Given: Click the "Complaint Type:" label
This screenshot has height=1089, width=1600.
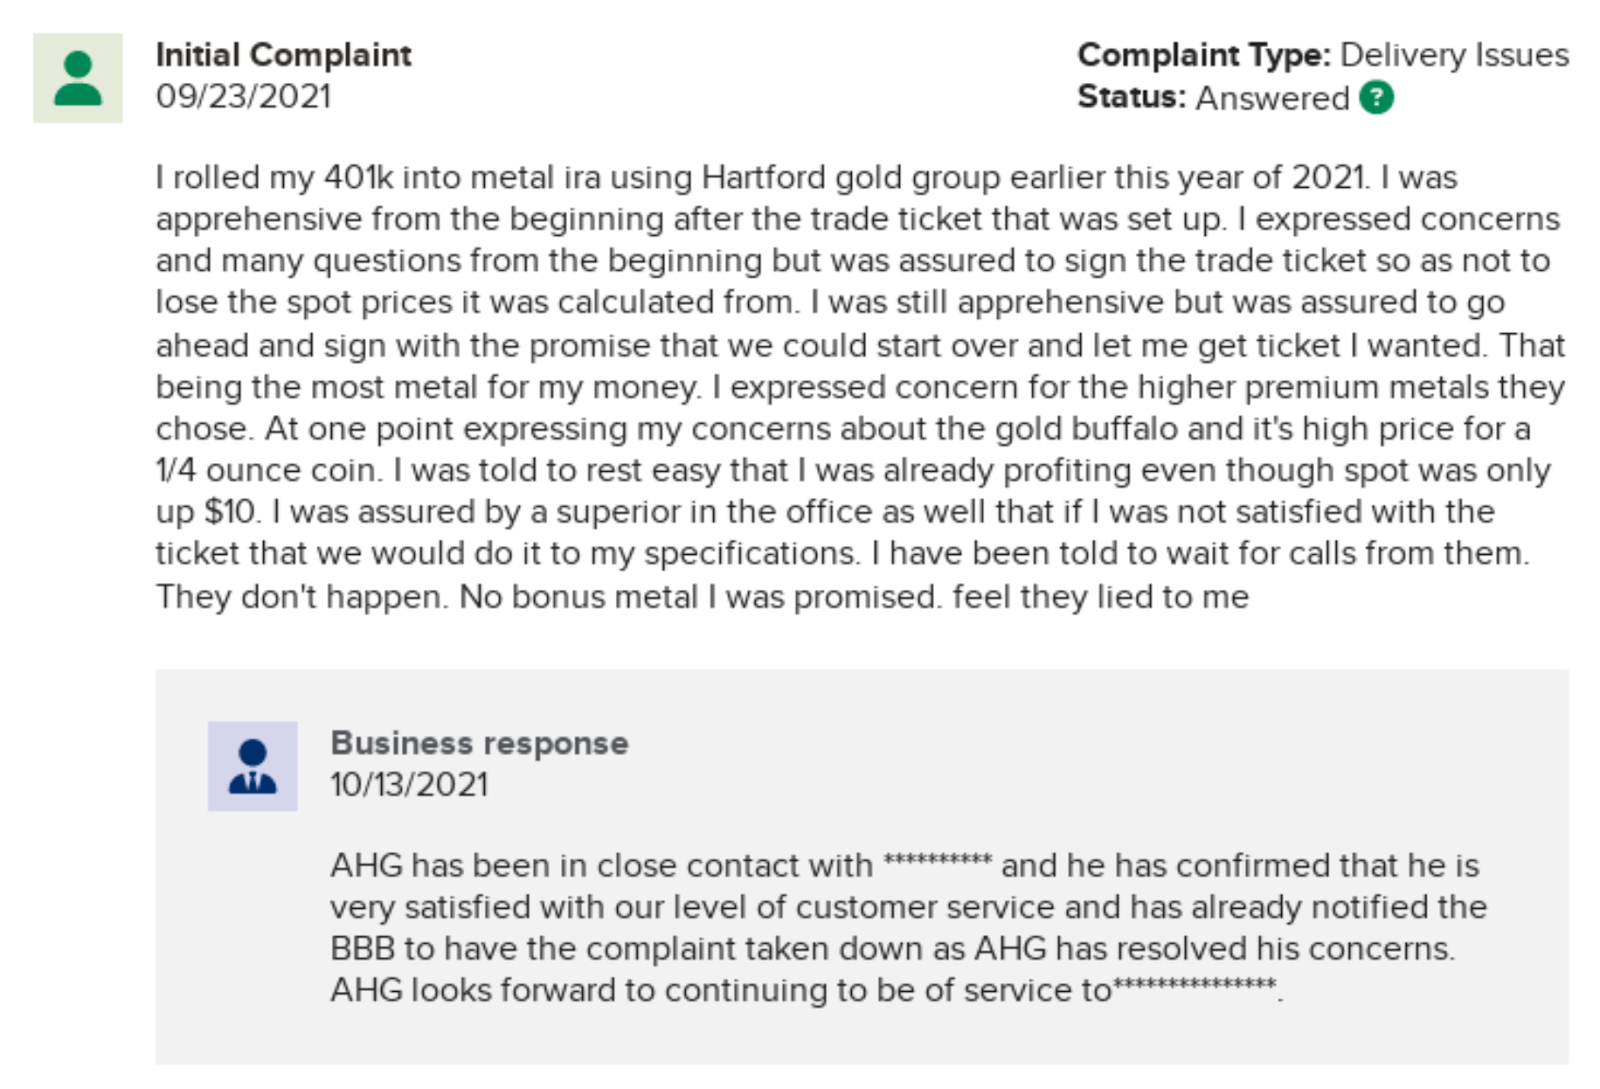Looking at the screenshot, I should pos(1203,55).
